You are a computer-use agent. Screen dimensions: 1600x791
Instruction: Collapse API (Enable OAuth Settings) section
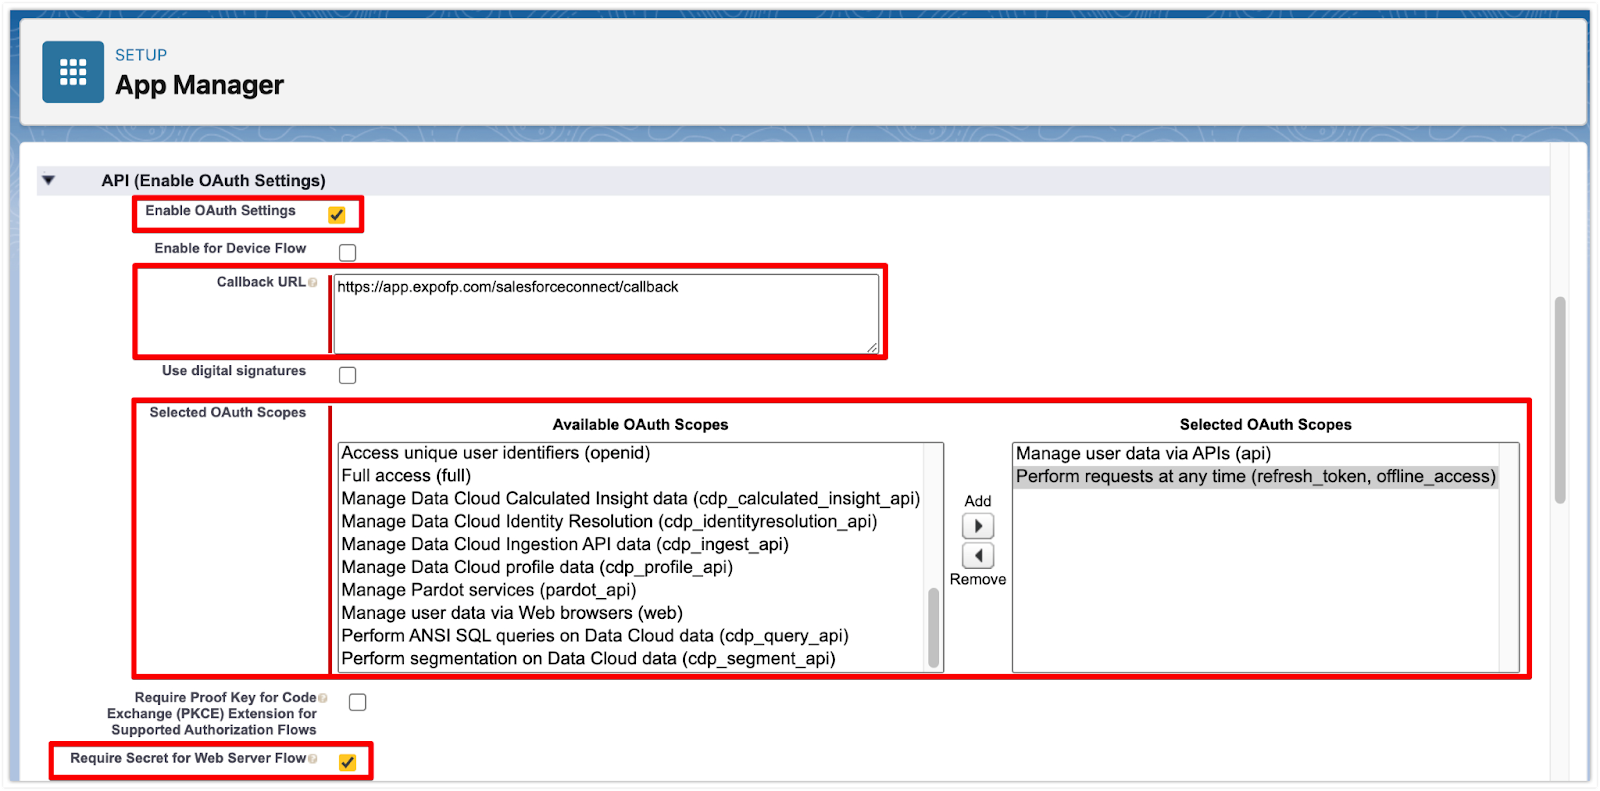tap(48, 181)
